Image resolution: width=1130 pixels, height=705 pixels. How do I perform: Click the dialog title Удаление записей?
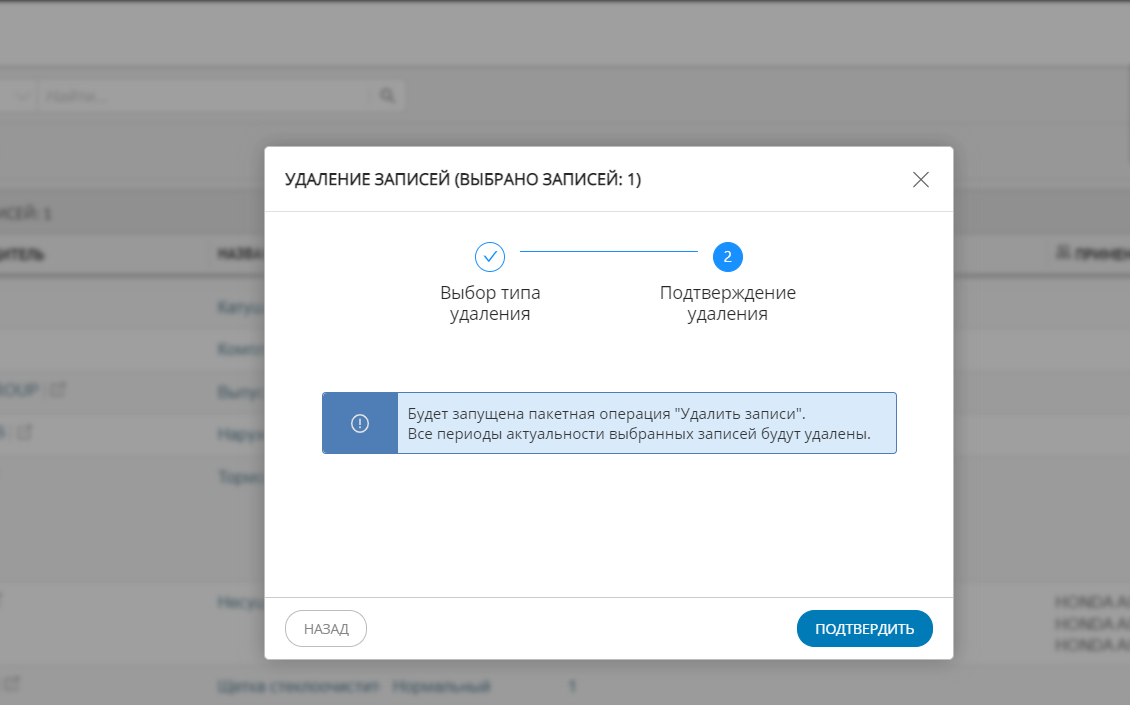click(463, 179)
